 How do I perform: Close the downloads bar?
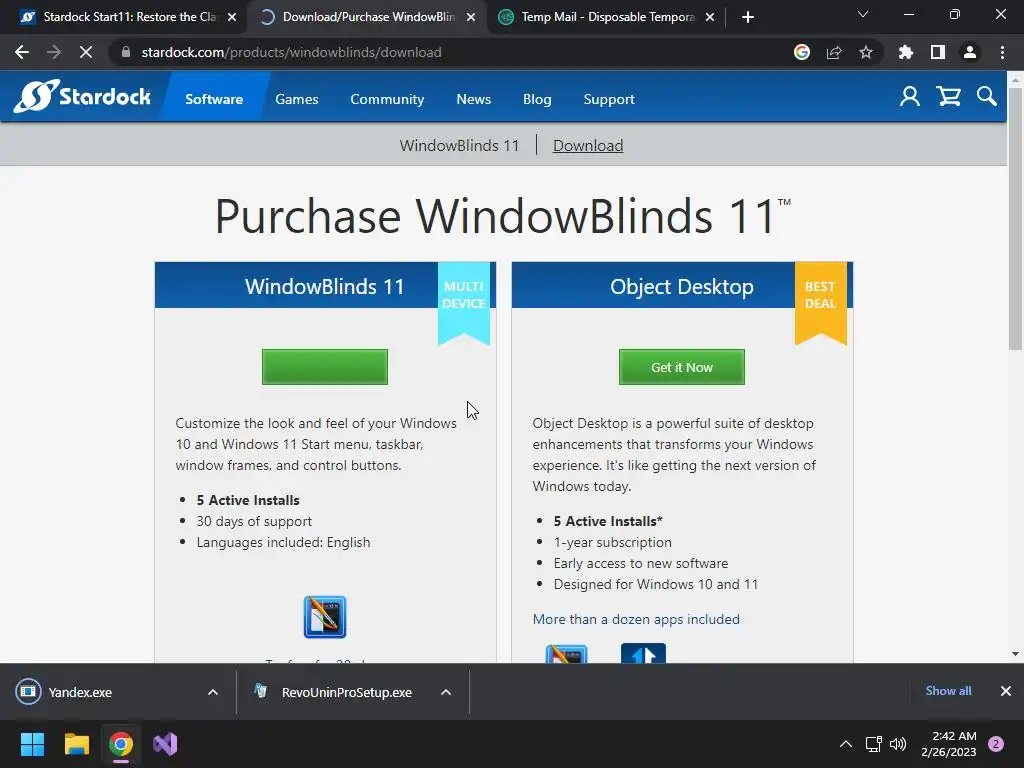1006,691
